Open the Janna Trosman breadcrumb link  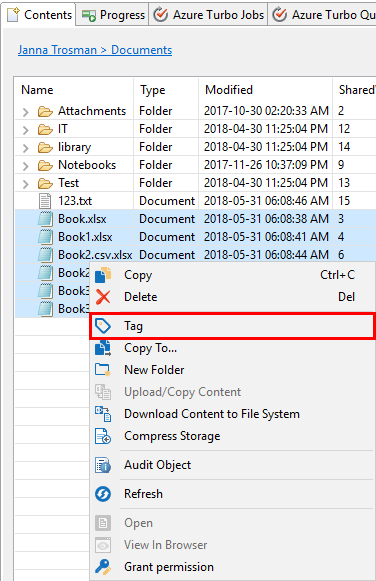(57, 50)
